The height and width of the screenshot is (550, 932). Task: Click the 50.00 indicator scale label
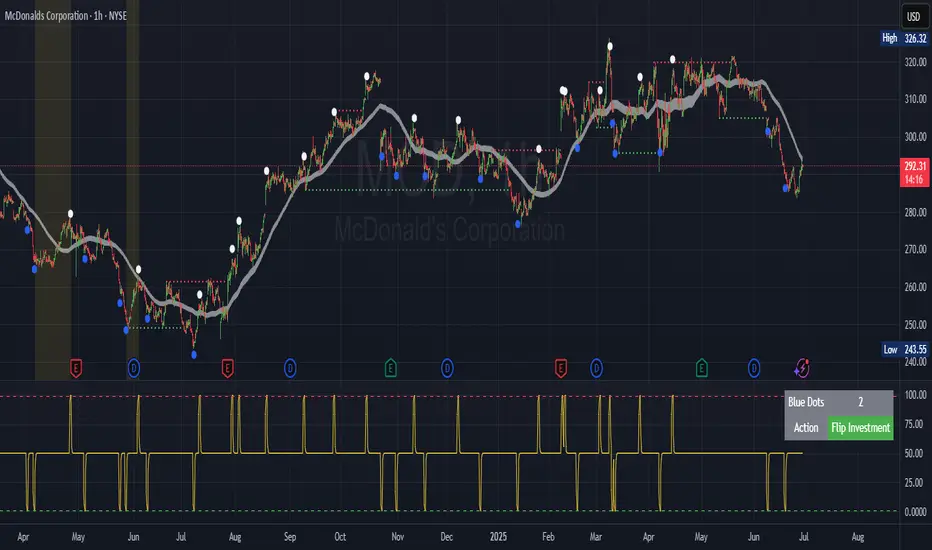tap(915, 453)
